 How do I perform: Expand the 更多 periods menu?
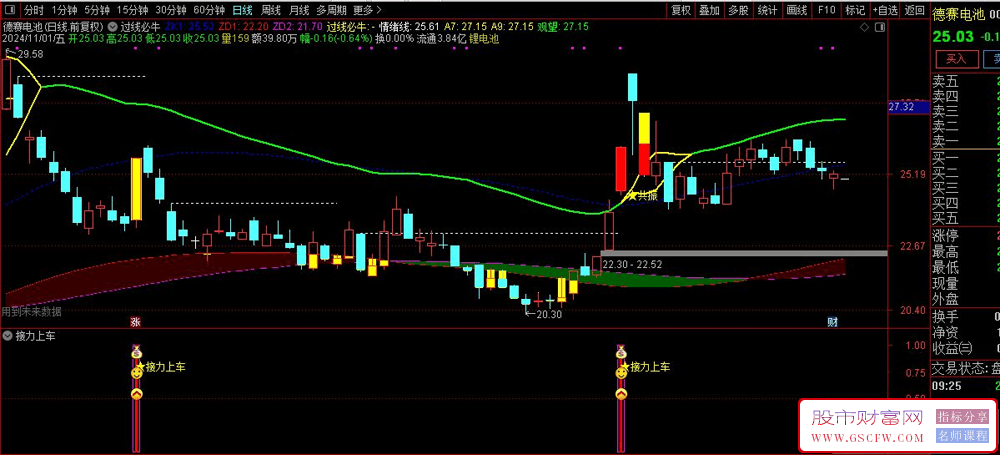point(367,10)
